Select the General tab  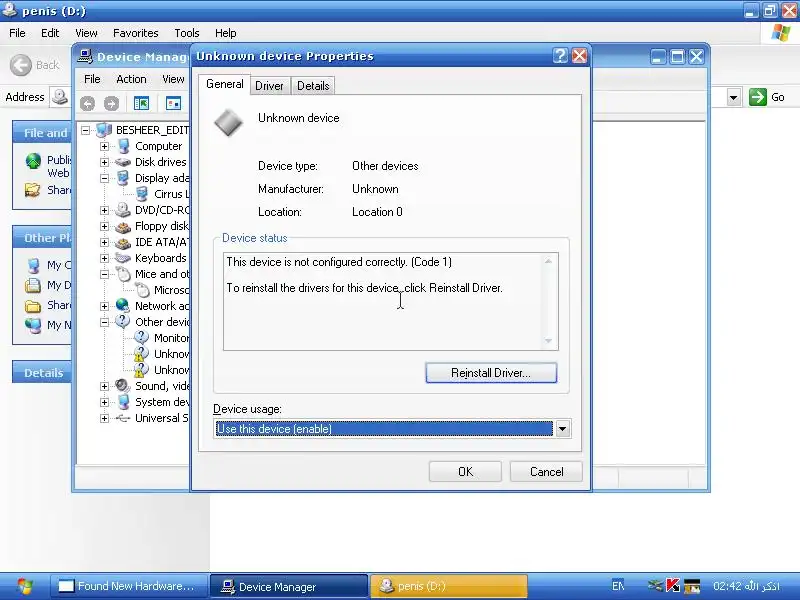[x=224, y=84]
